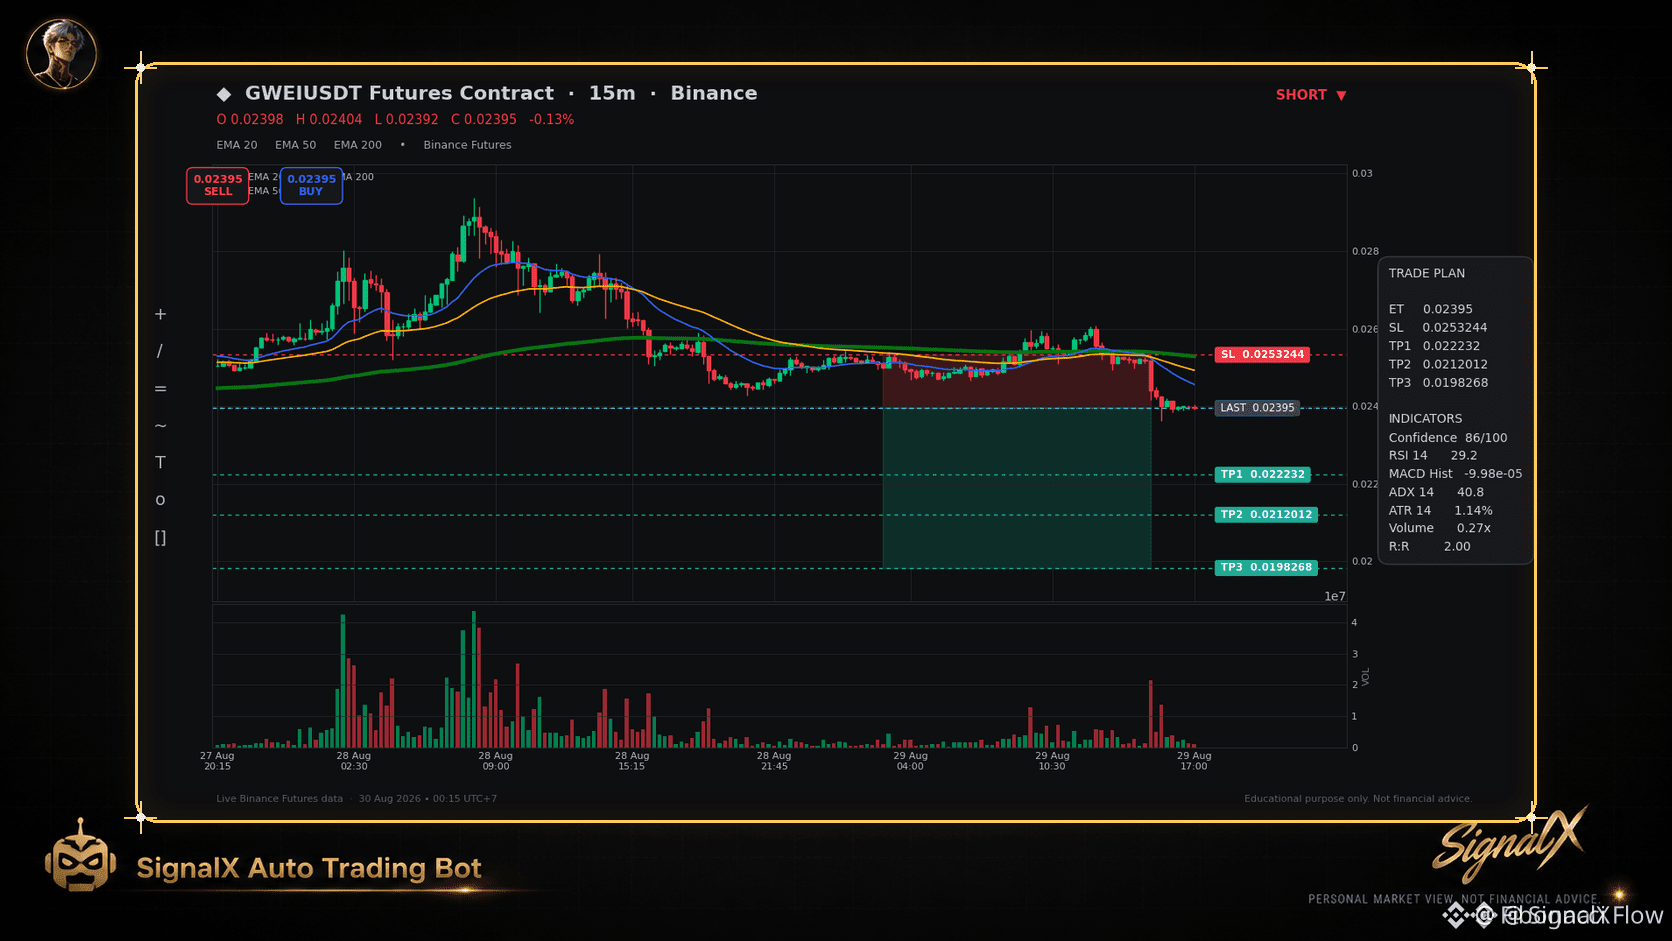Open the profile avatar picture
The width and height of the screenshot is (1672, 941).
click(61, 54)
